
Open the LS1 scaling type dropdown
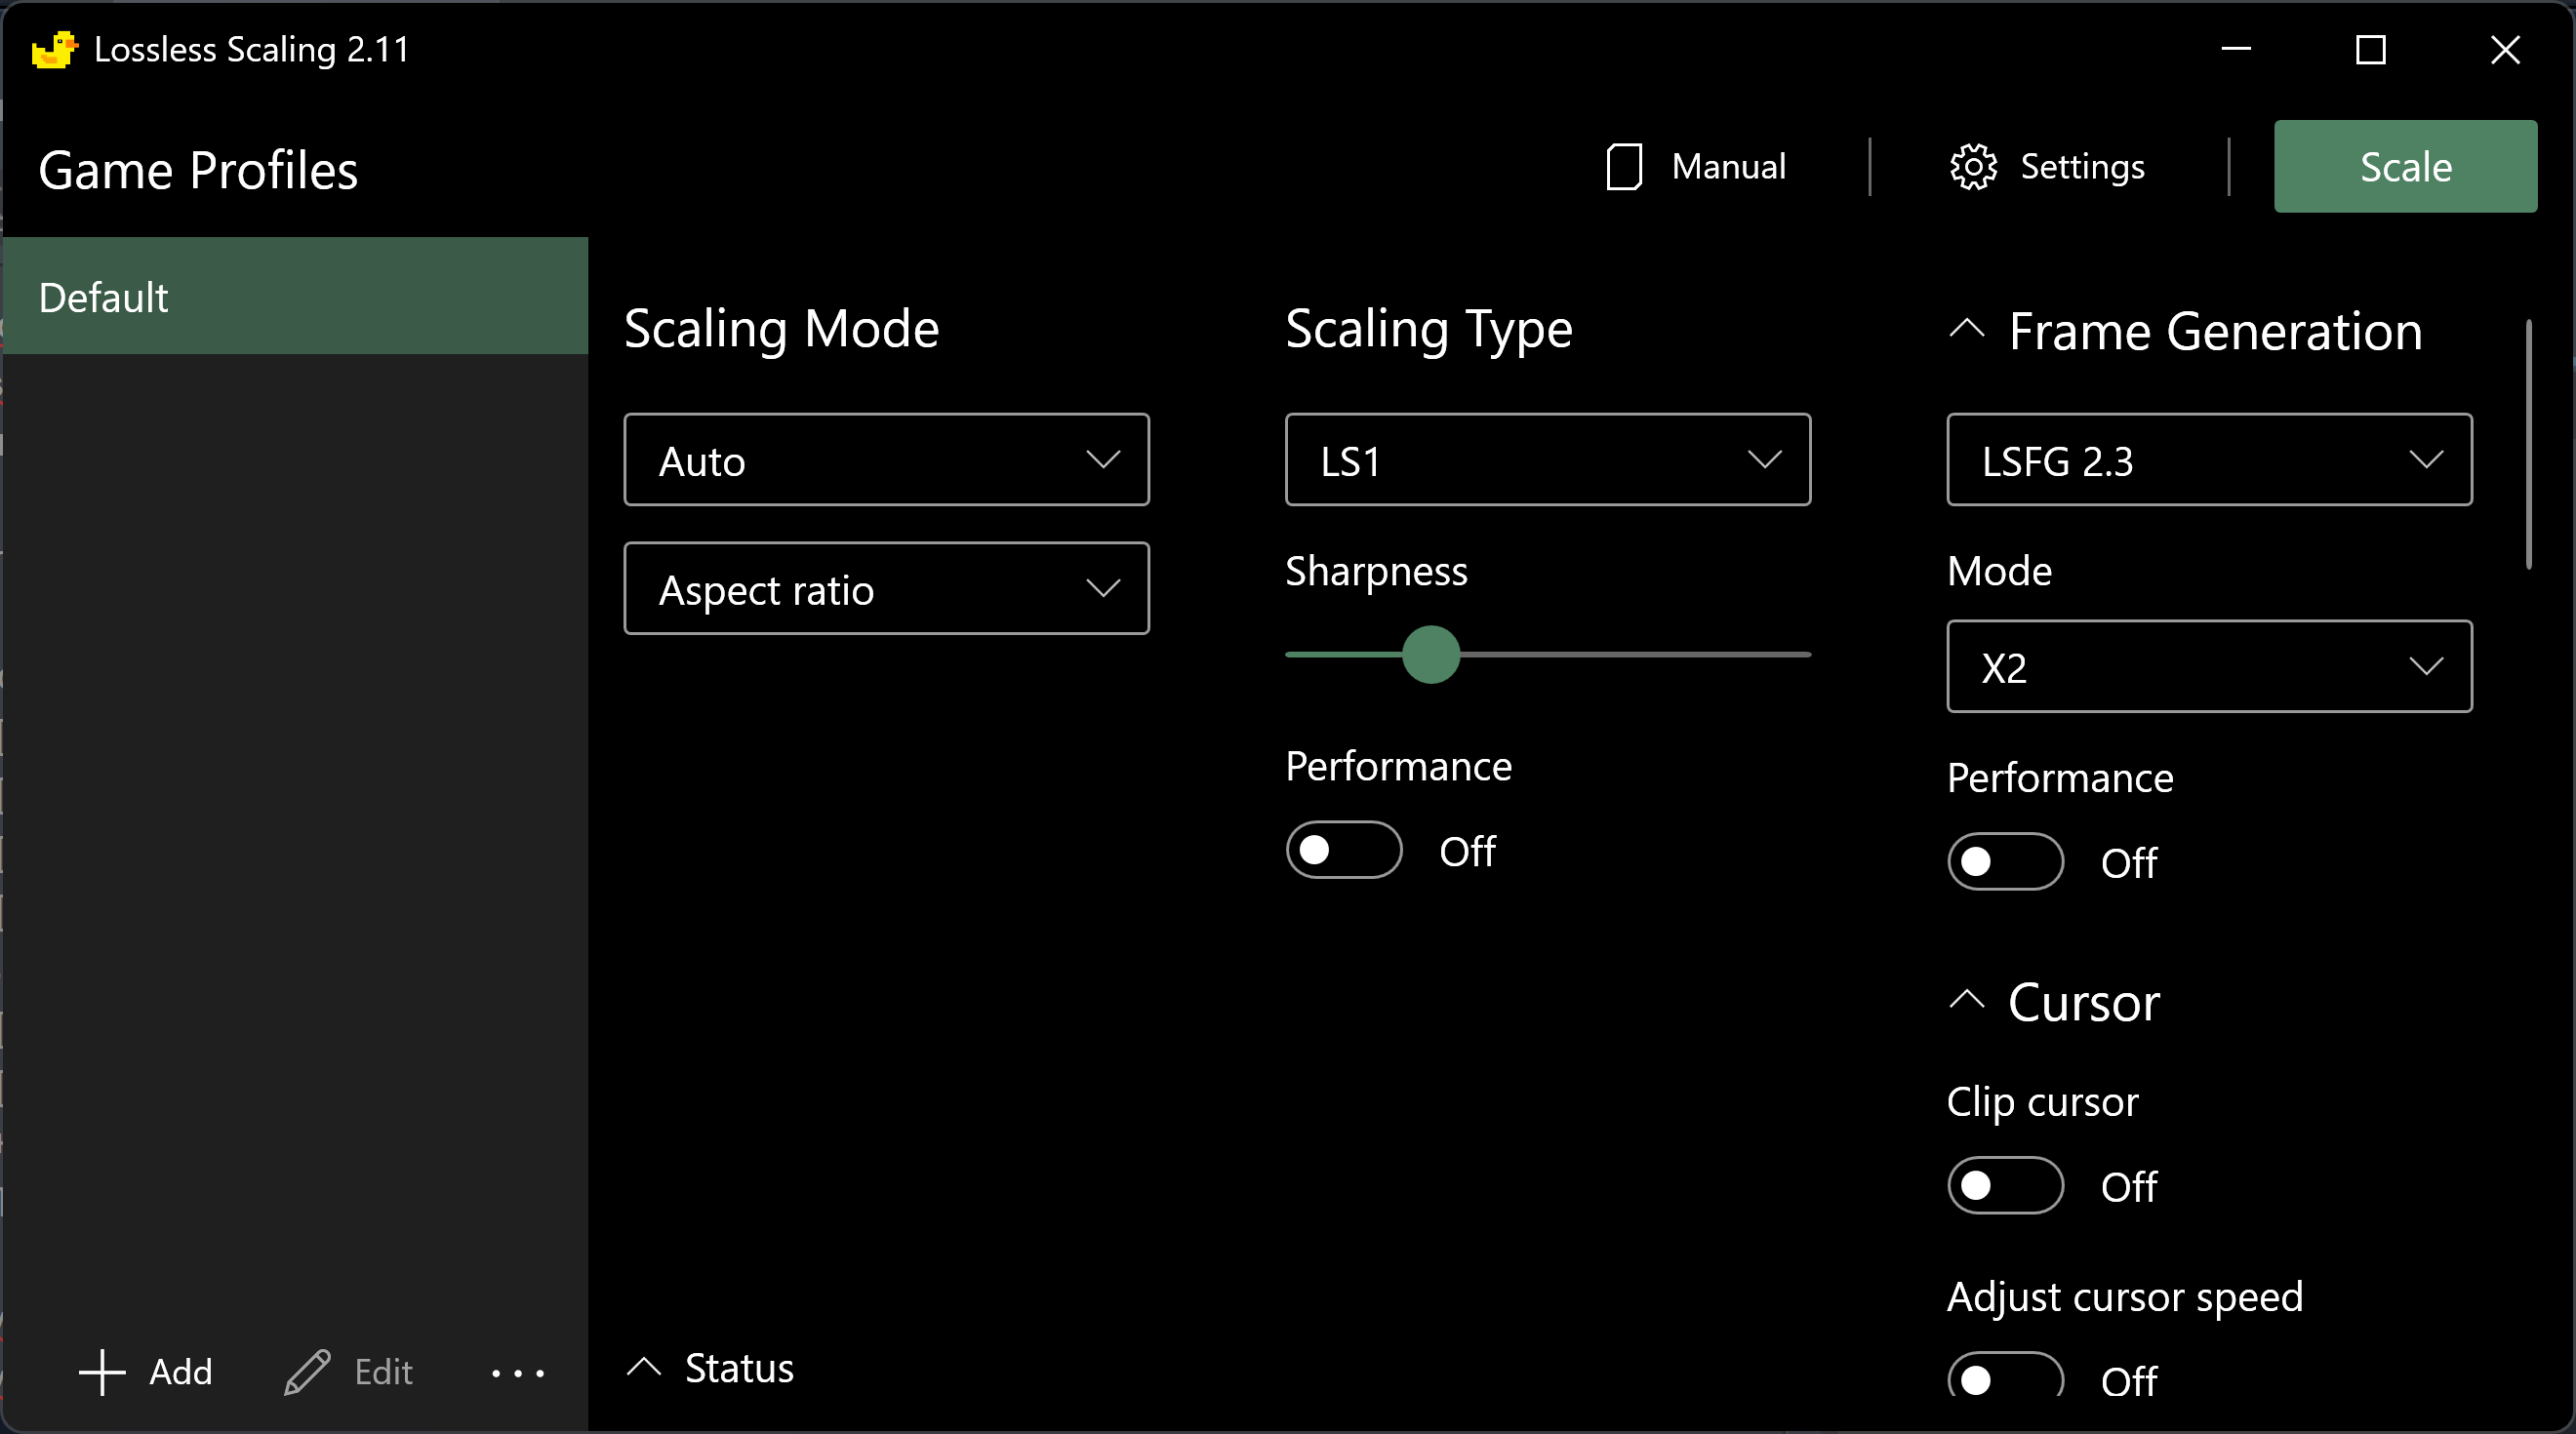(x=1547, y=460)
